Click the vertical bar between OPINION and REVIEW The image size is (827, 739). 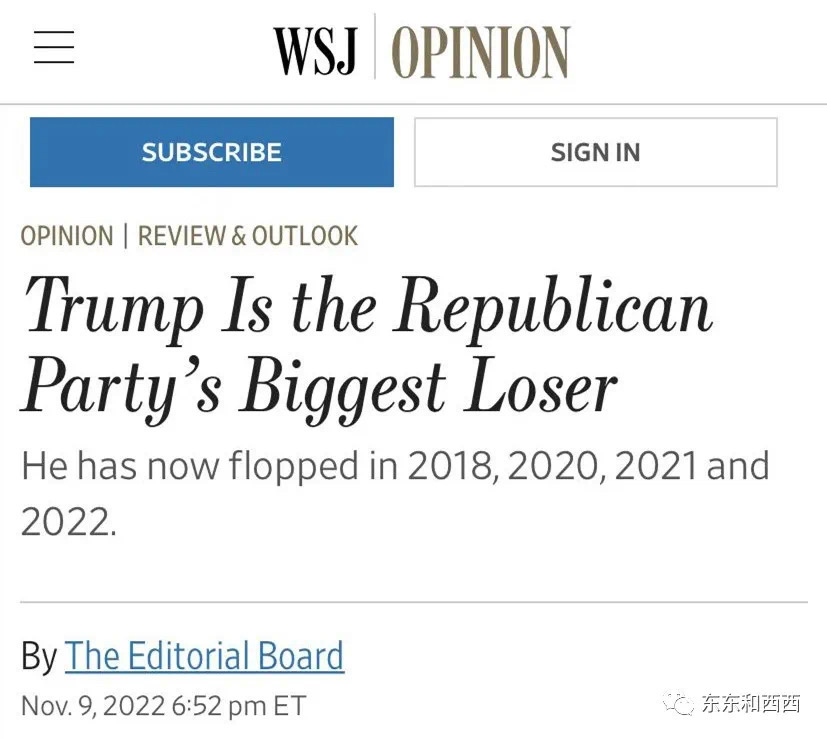125,236
